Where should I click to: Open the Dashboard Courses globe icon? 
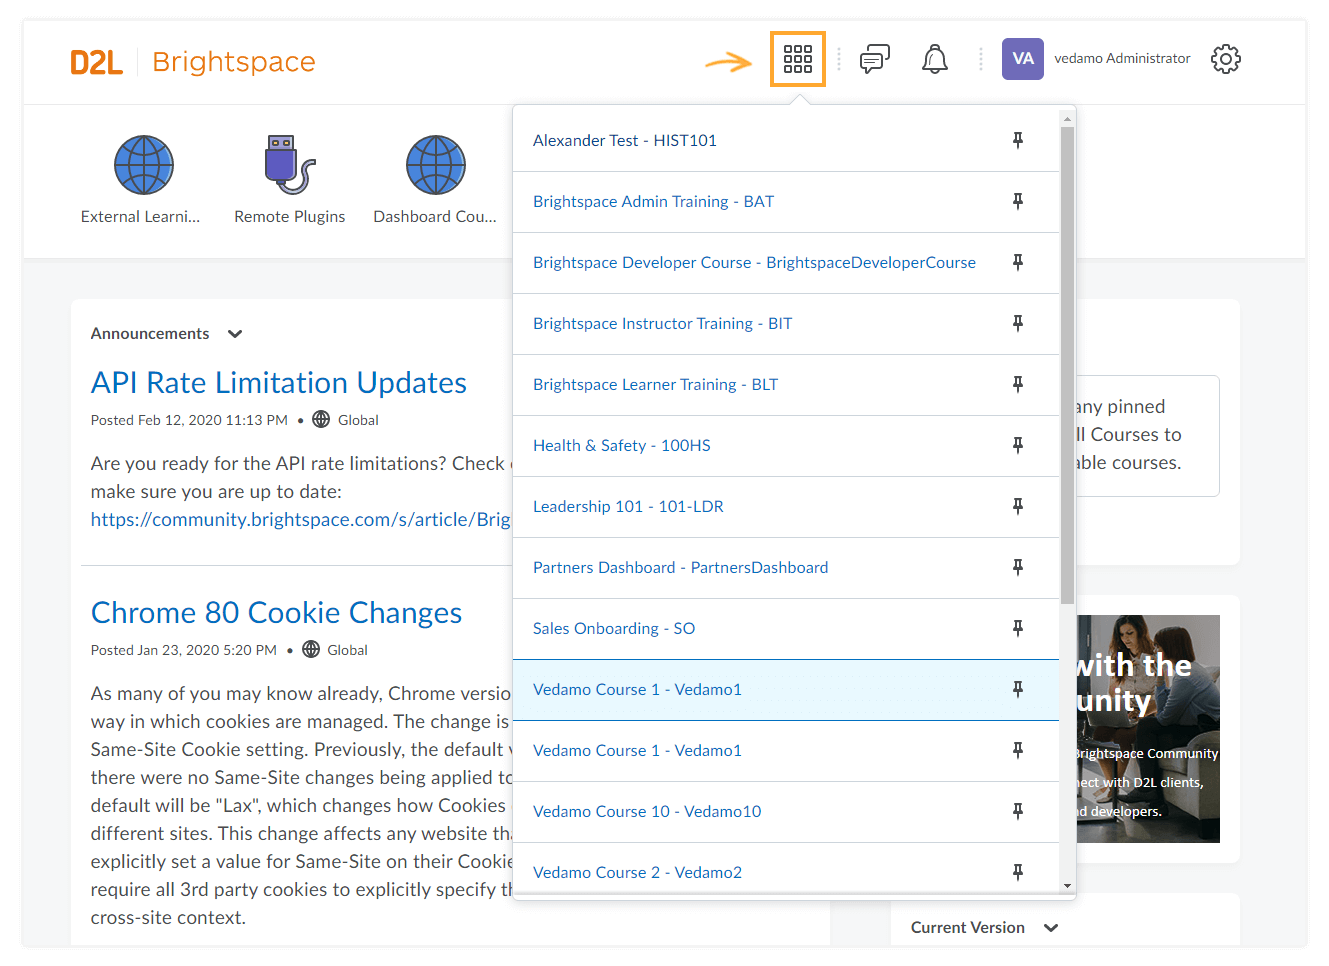pos(435,165)
